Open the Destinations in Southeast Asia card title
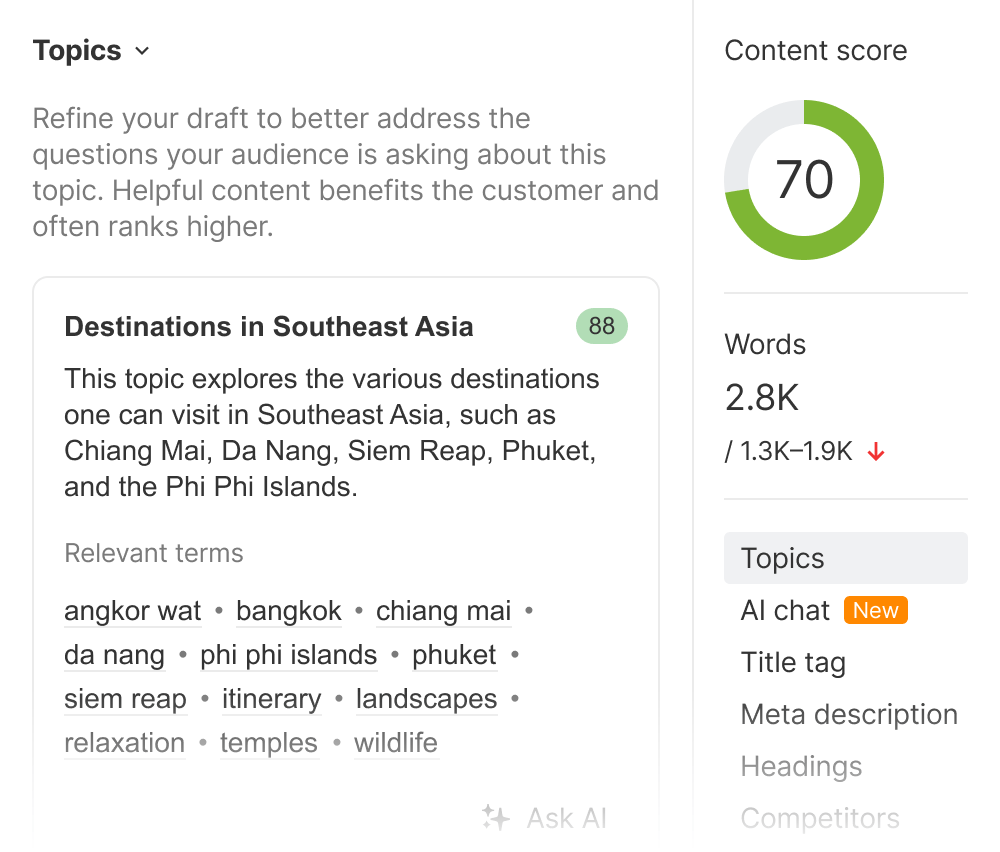Viewport: 1000px width, 852px height. 269,327
